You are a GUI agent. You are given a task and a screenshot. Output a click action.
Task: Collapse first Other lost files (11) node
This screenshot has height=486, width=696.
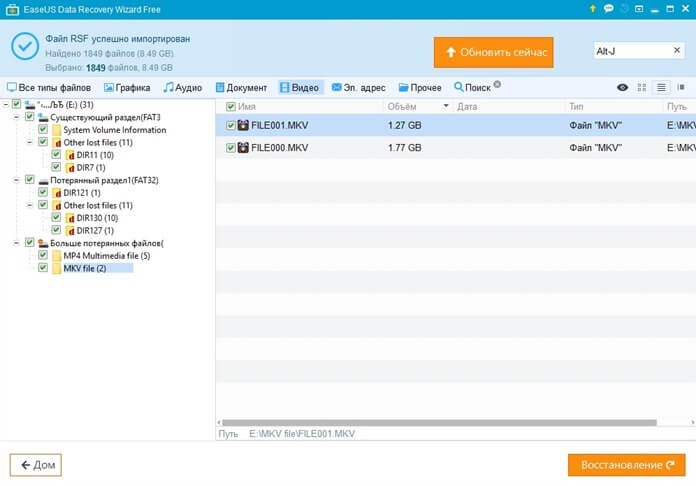pyautogui.click(x=30, y=142)
